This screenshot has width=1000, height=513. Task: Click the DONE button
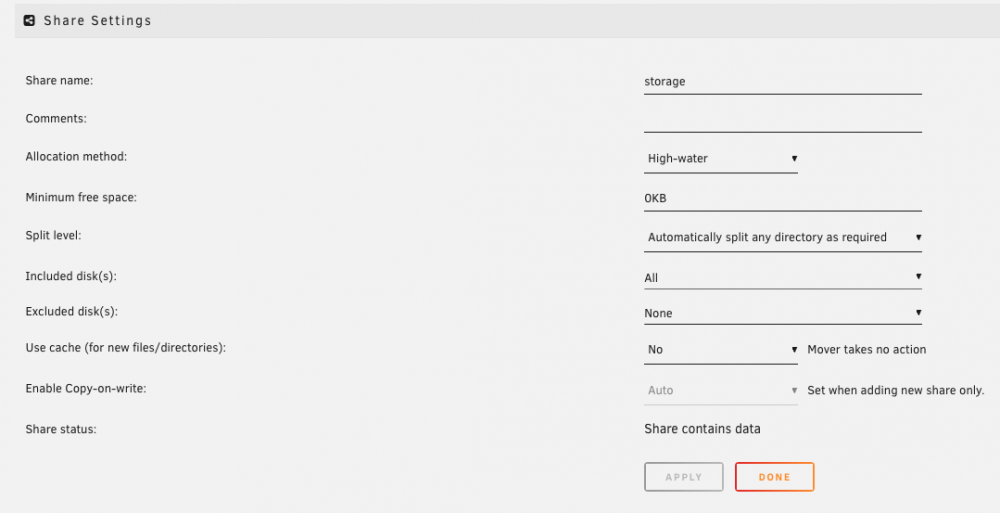775,477
